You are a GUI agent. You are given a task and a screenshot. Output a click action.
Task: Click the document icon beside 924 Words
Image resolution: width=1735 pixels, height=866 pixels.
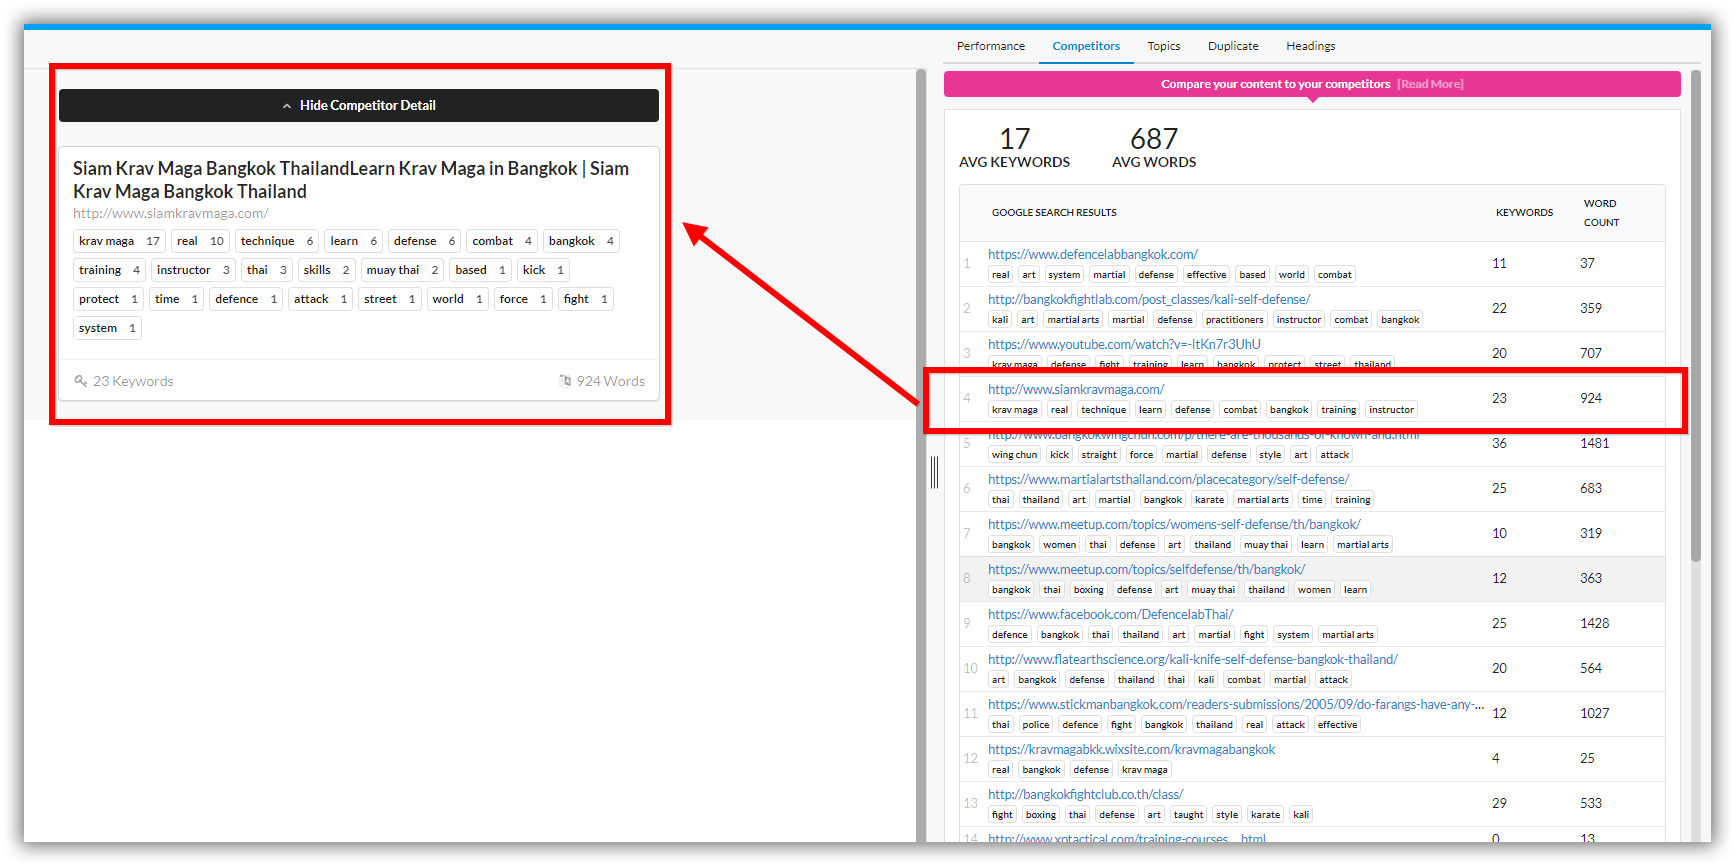pos(565,381)
